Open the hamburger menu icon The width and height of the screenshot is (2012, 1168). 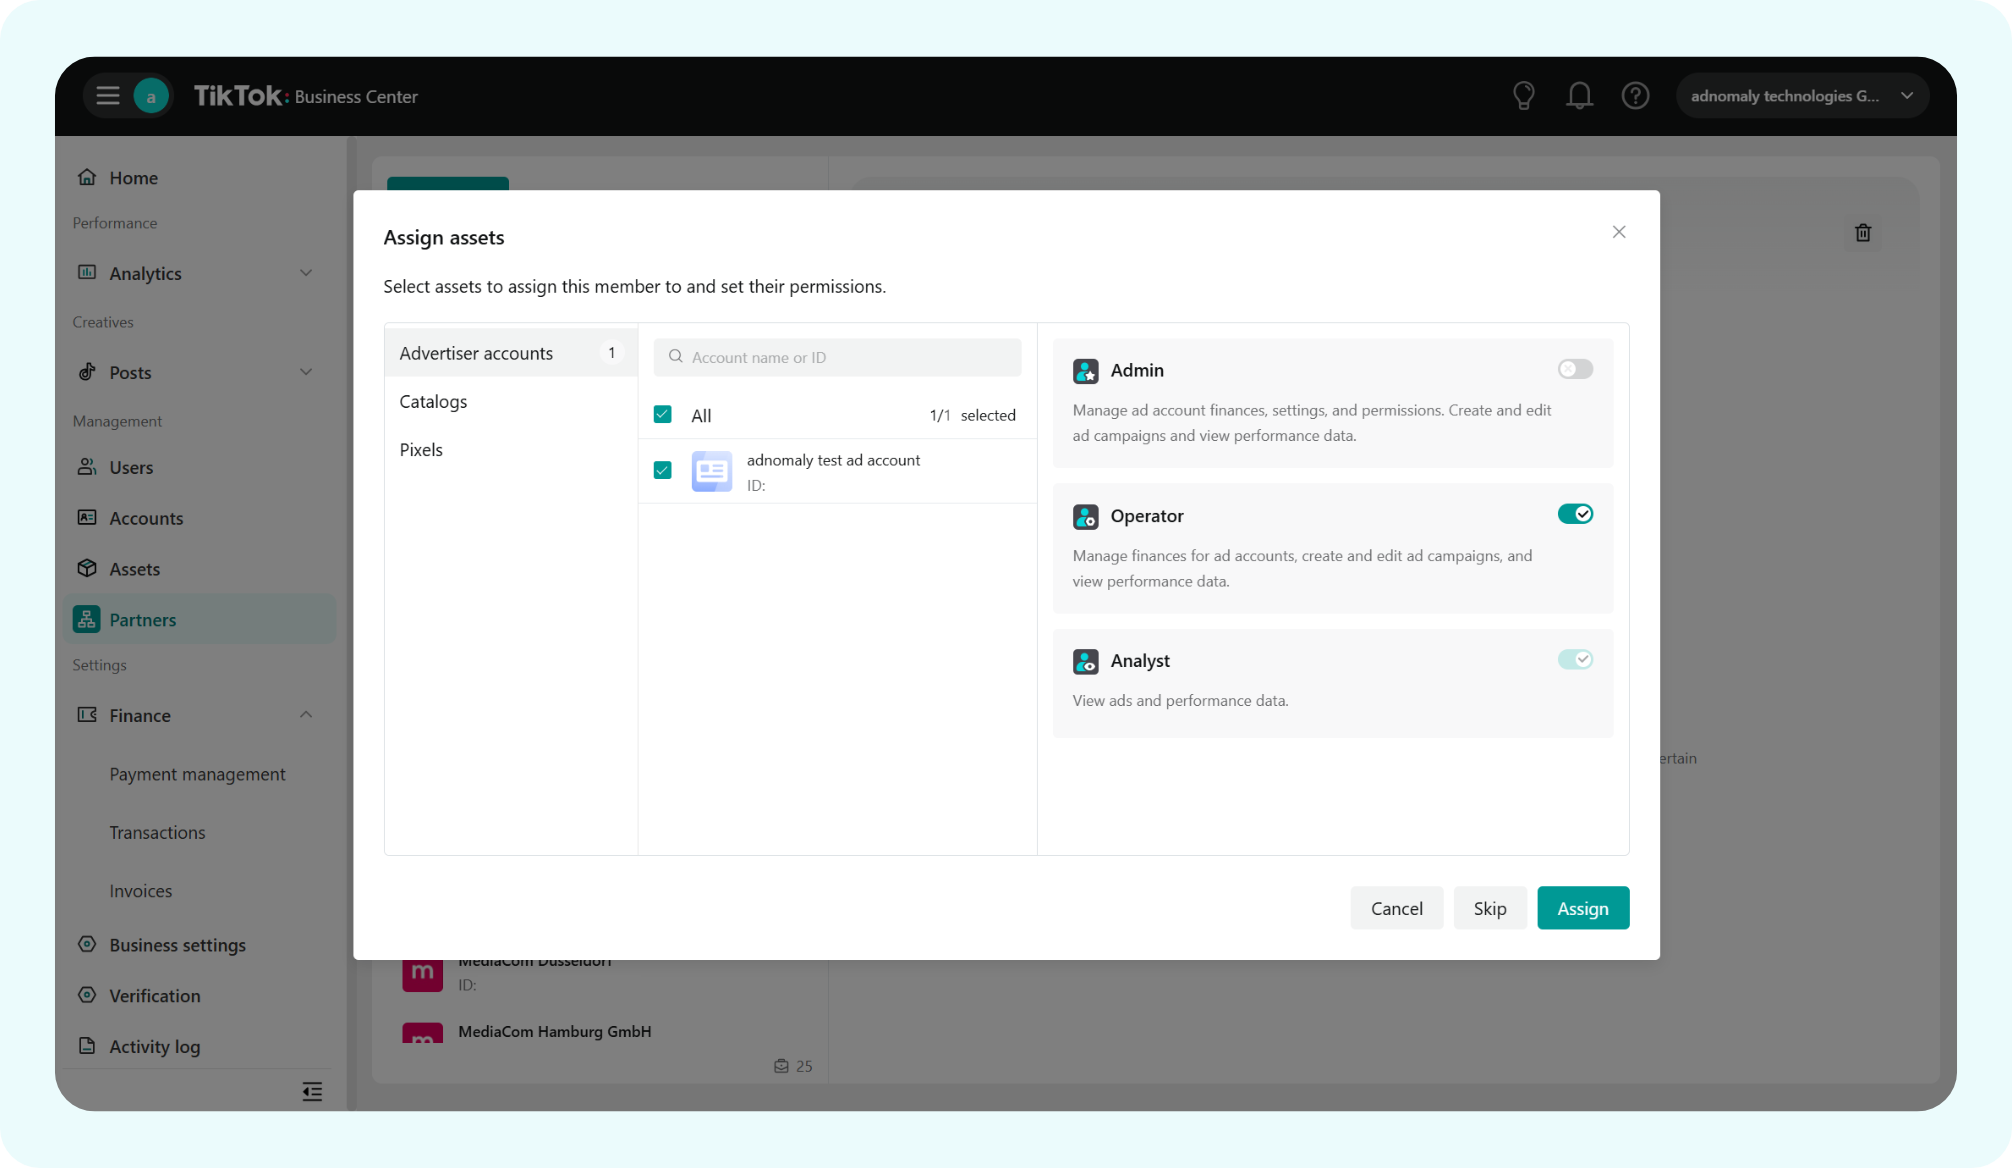coord(108,96)
